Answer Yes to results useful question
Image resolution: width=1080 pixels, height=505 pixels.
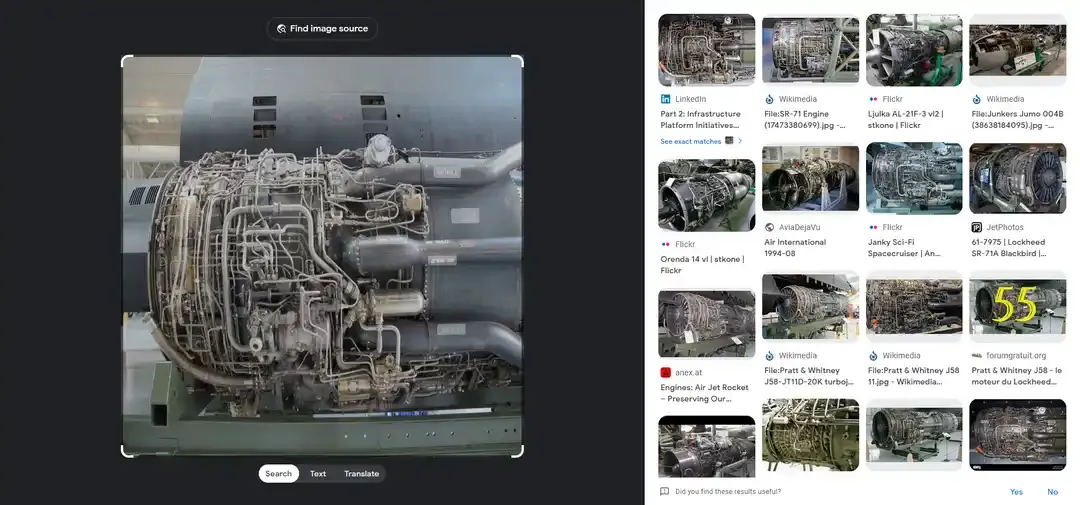pos(1016,492)
